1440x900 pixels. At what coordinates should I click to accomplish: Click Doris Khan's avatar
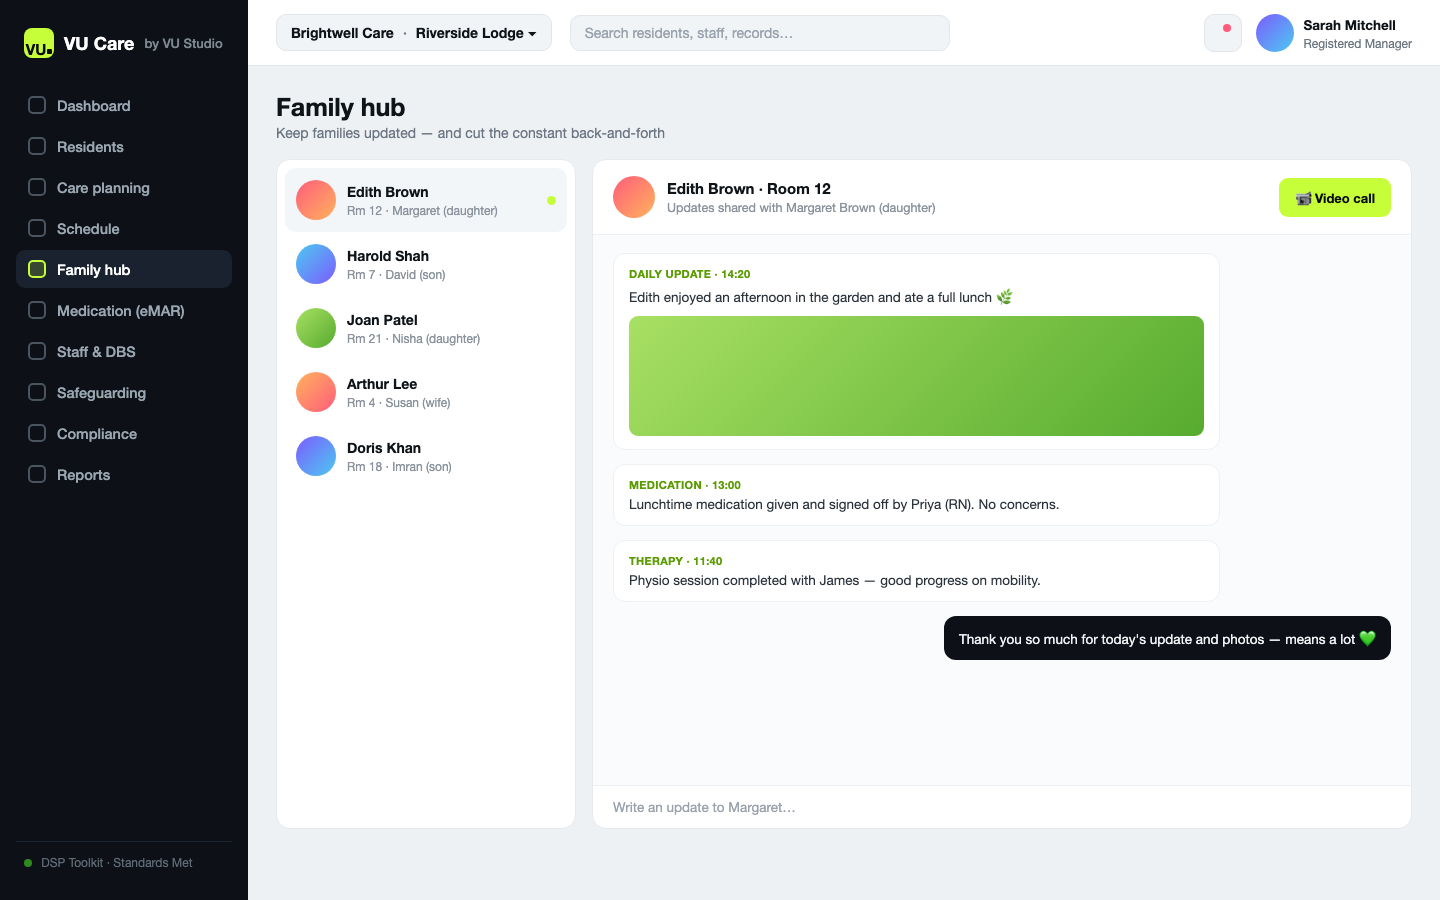(x=316, y=456)
